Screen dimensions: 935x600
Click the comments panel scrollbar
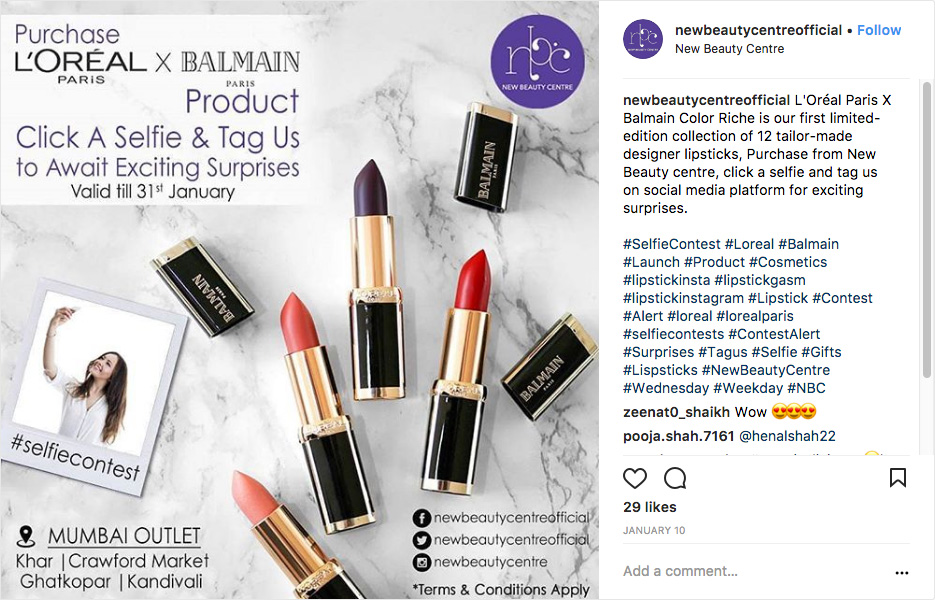[x=927, y=230]
